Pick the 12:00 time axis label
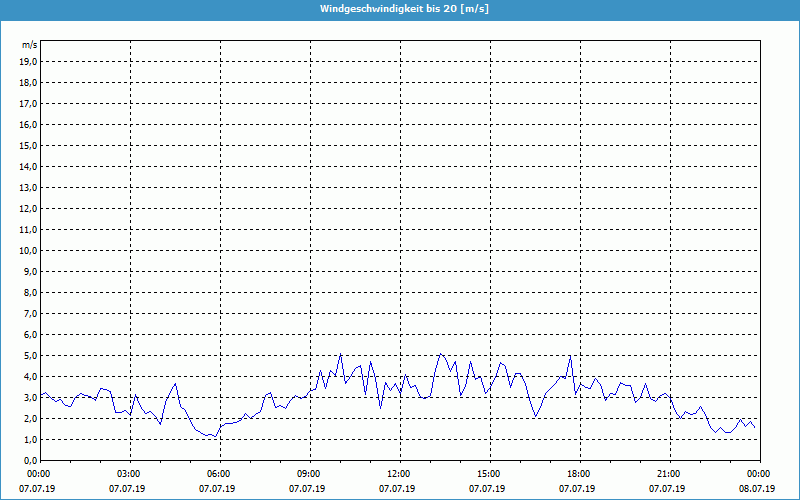Viewport: 800px width, 500px height. point(399,473)
